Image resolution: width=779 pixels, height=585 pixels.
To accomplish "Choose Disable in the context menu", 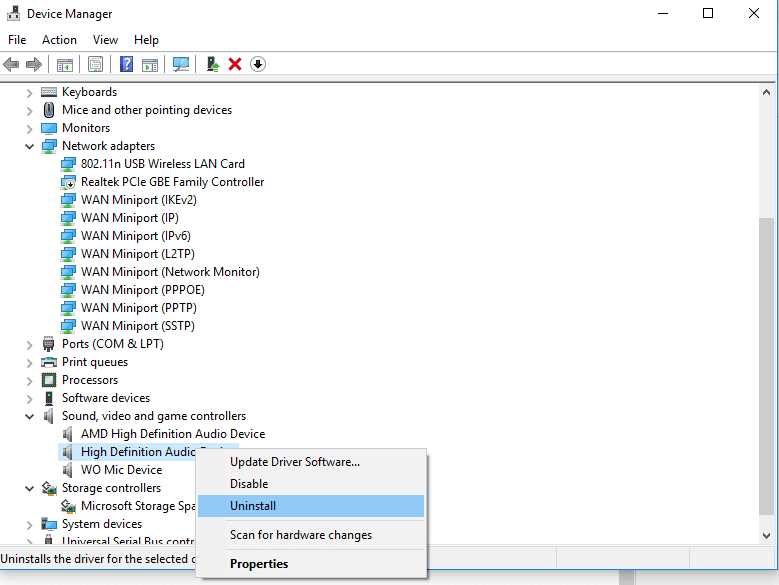I will pos(311,484).
